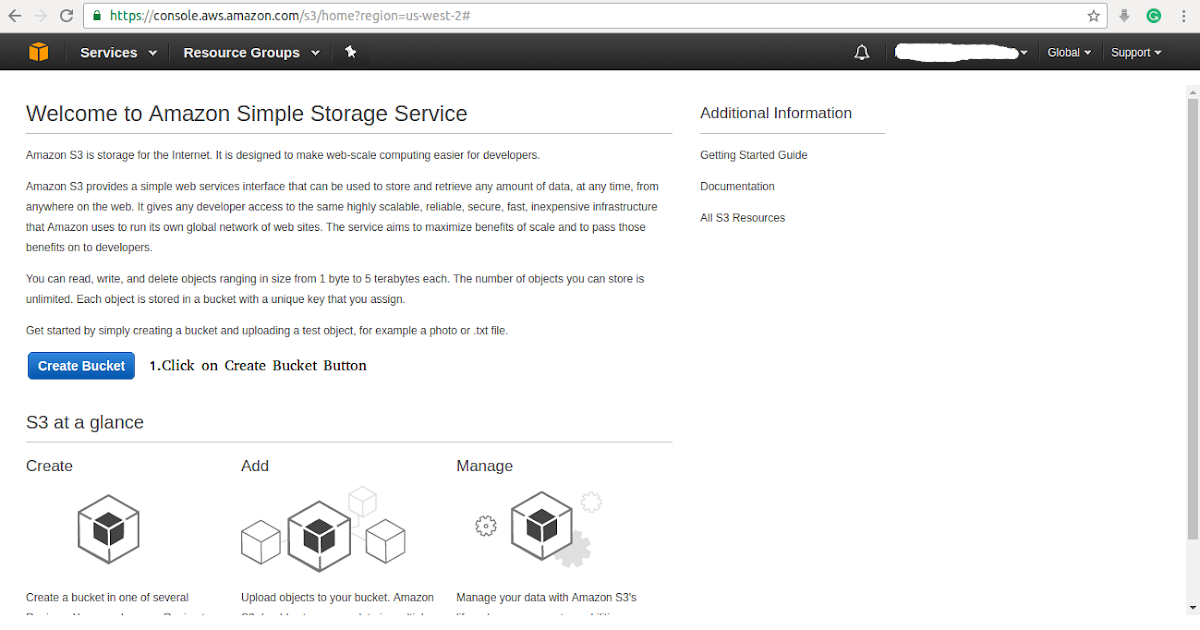Image resolution: width=1200 pixels, height=630 pixels.
Task: Click the browser downloads arrow icon
Action: (1125, 16)
